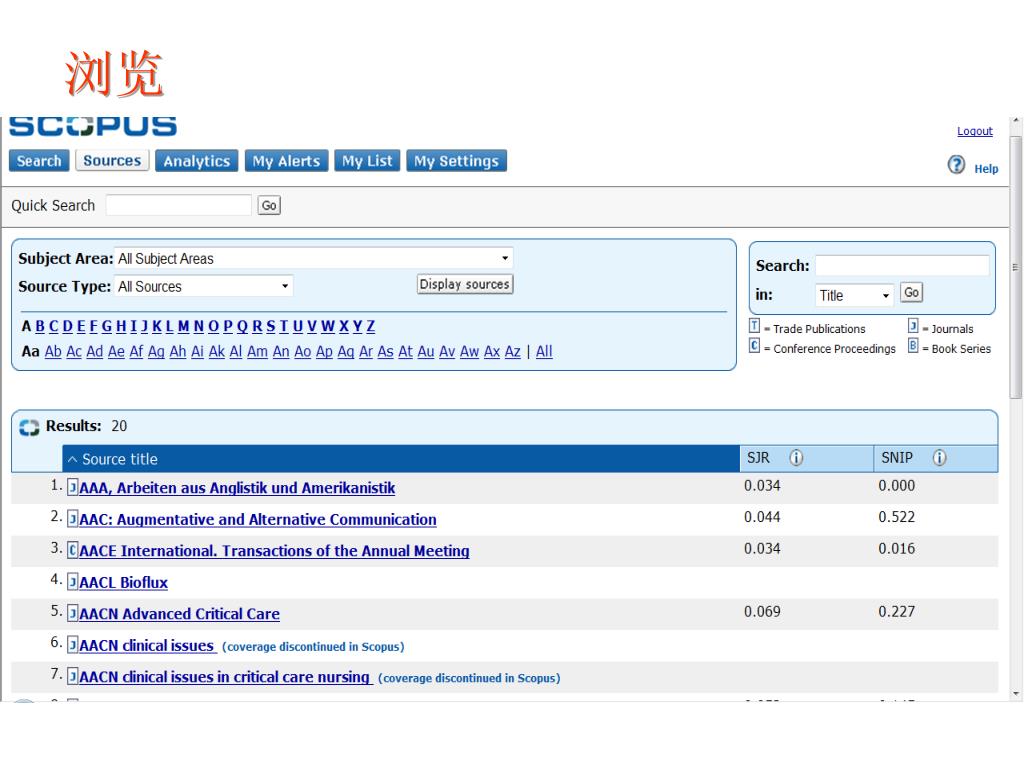This screenshot has height=768, width=1024.
Task: Show All sources under letter A
Action: (x=544, y=351)
